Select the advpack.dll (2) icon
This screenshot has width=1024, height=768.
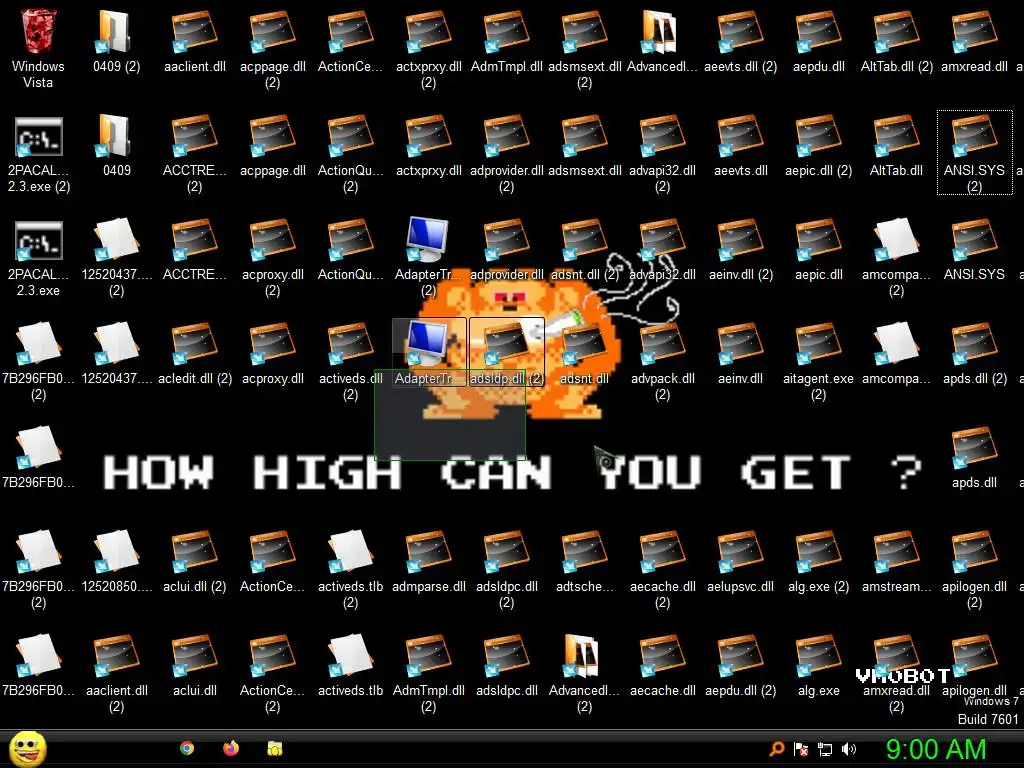(x=662, y=344)
